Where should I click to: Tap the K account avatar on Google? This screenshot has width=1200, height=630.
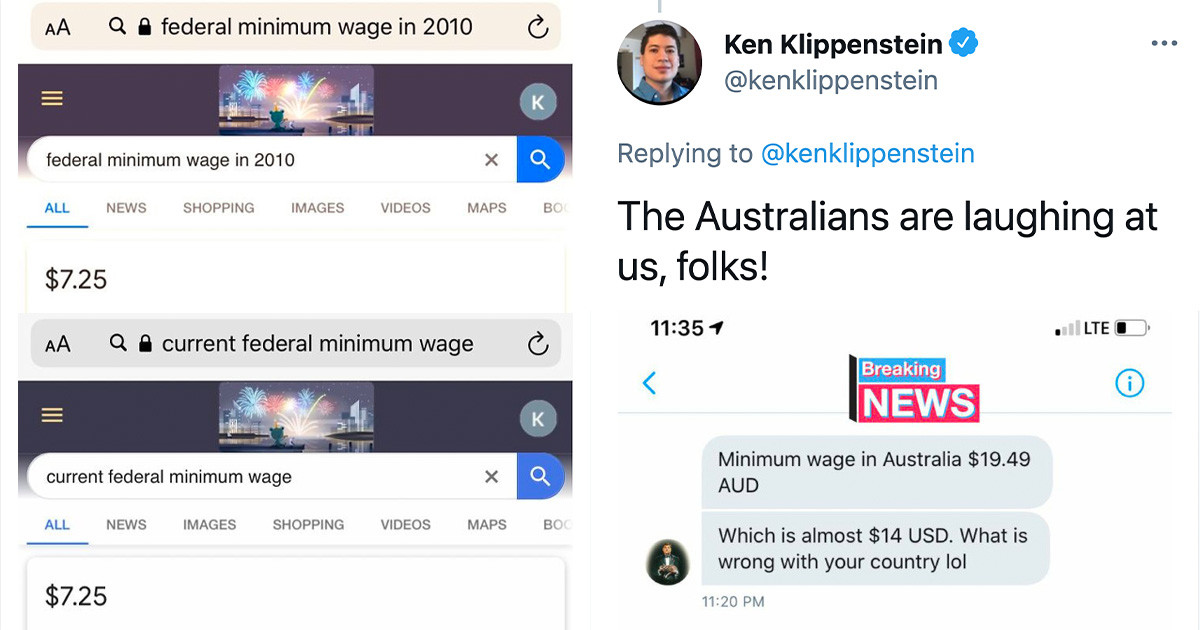pos(538,101)
